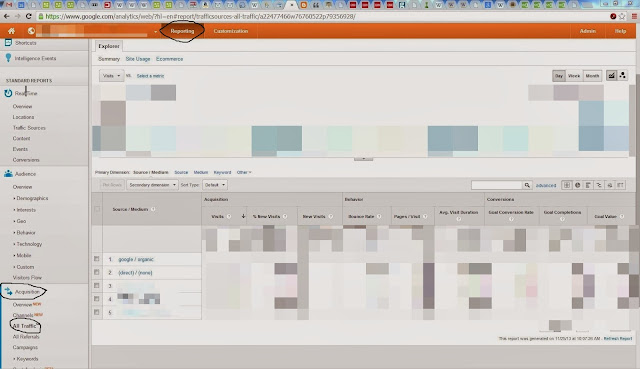Open Intelligence Events in sidebar

36,58
